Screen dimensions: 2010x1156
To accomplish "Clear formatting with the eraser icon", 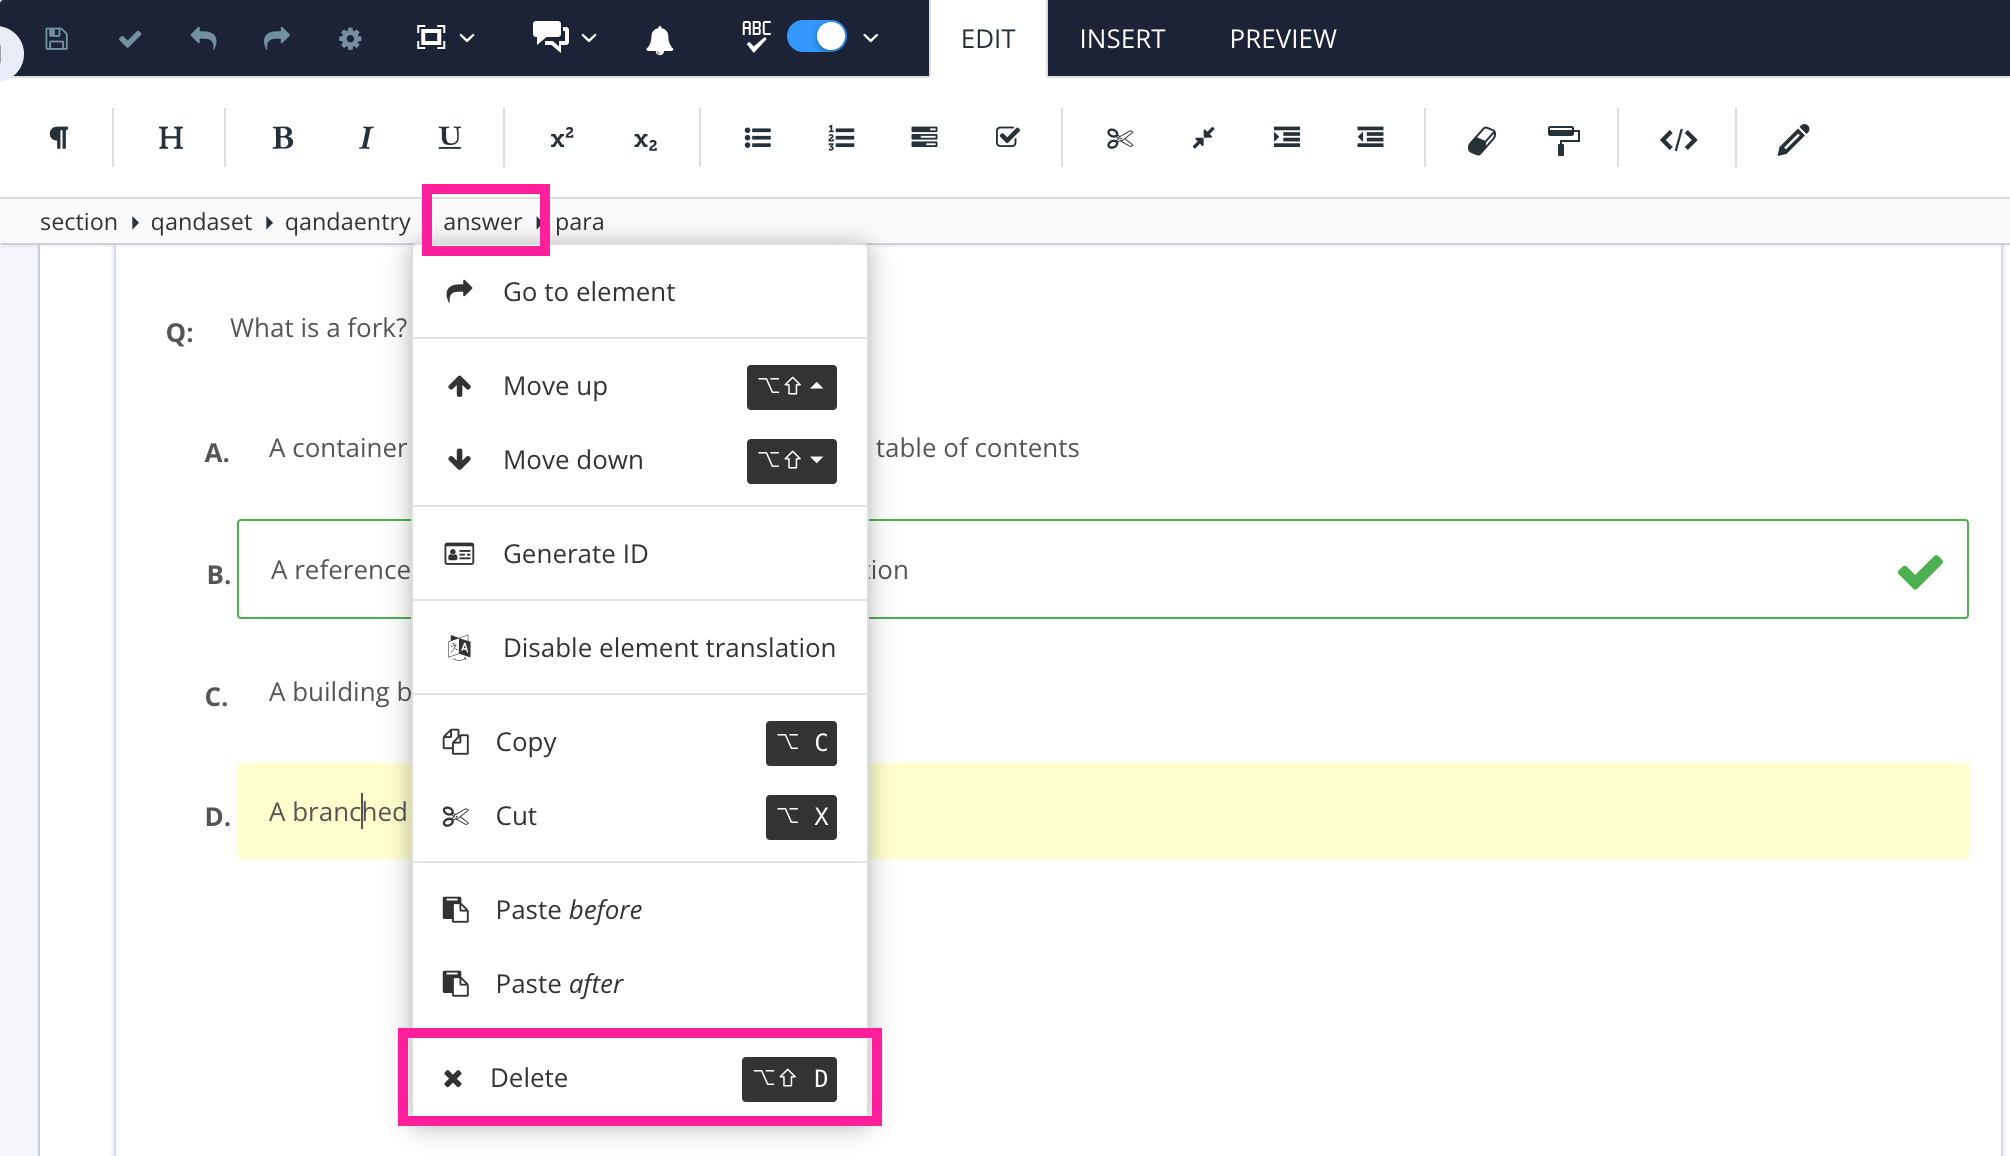I will tap(1482, 138).
